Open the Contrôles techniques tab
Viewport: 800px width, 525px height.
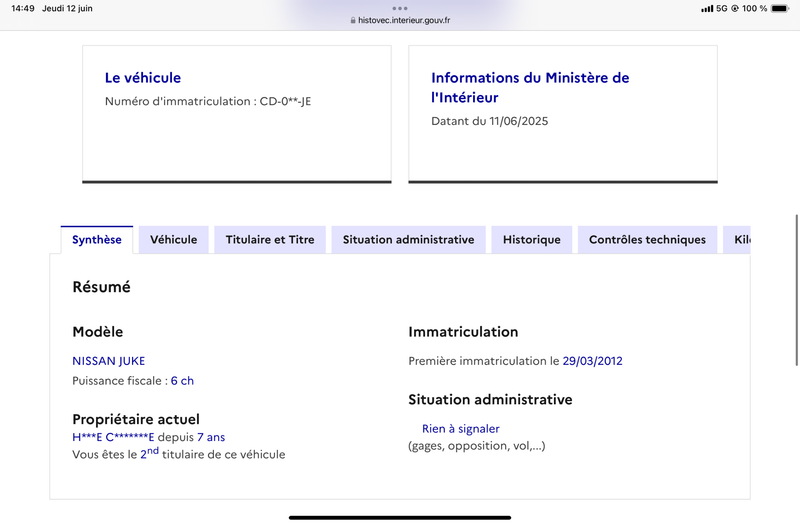(x=647, y=240)
